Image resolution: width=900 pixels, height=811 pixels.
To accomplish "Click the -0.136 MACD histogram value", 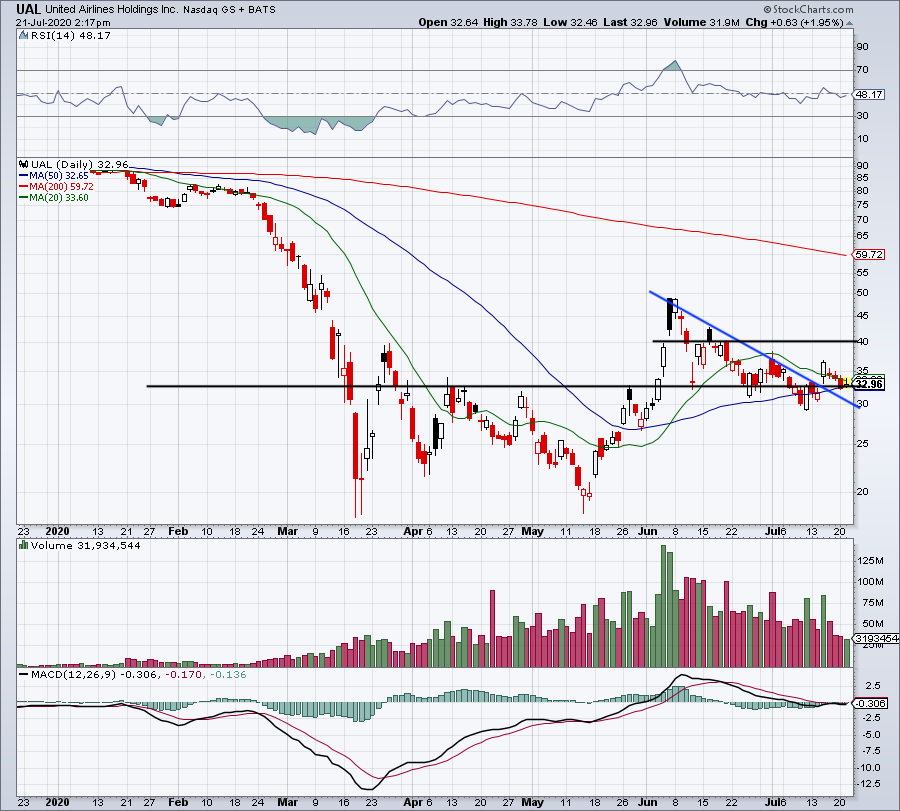I will tap(228, 674).
